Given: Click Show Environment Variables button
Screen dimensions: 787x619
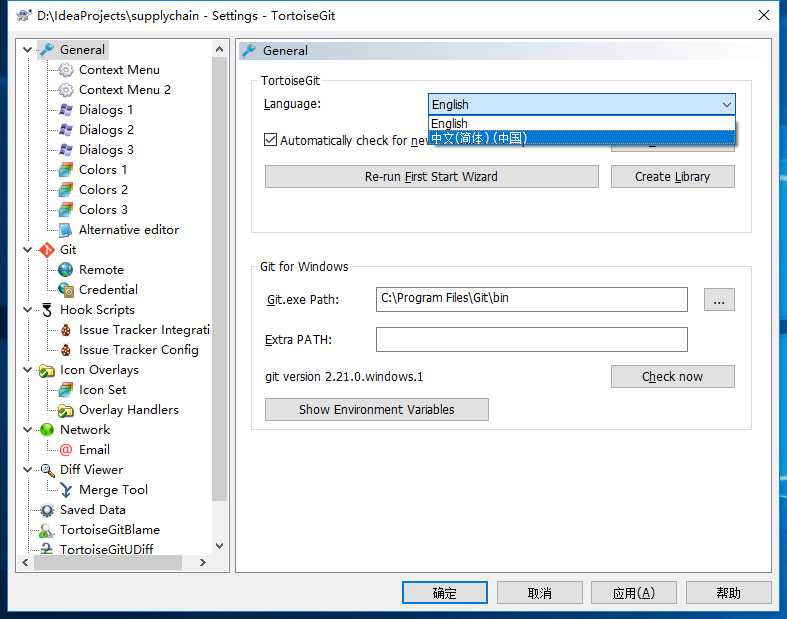Looking at the screenshot, I should coord(376,410).
